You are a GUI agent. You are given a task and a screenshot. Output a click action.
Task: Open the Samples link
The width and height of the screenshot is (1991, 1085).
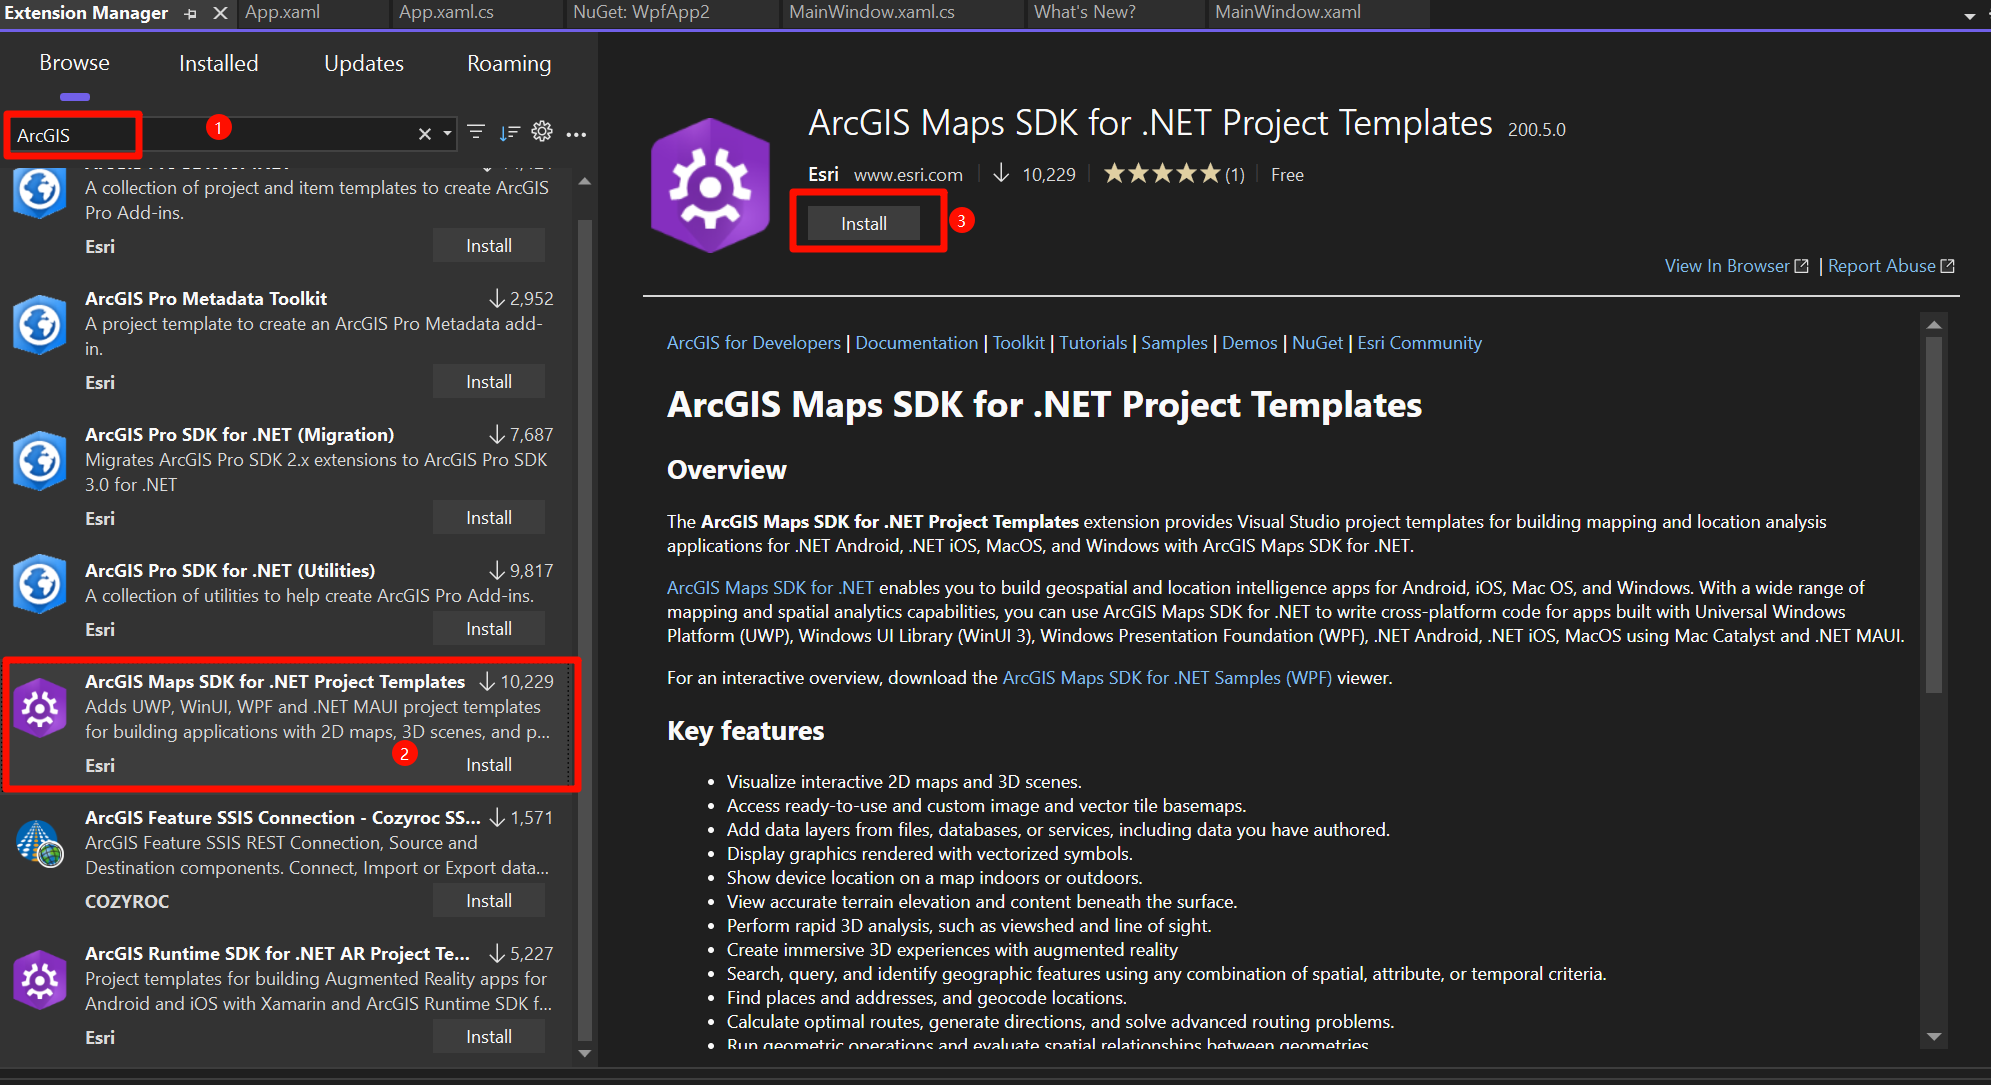[1174, 343]
